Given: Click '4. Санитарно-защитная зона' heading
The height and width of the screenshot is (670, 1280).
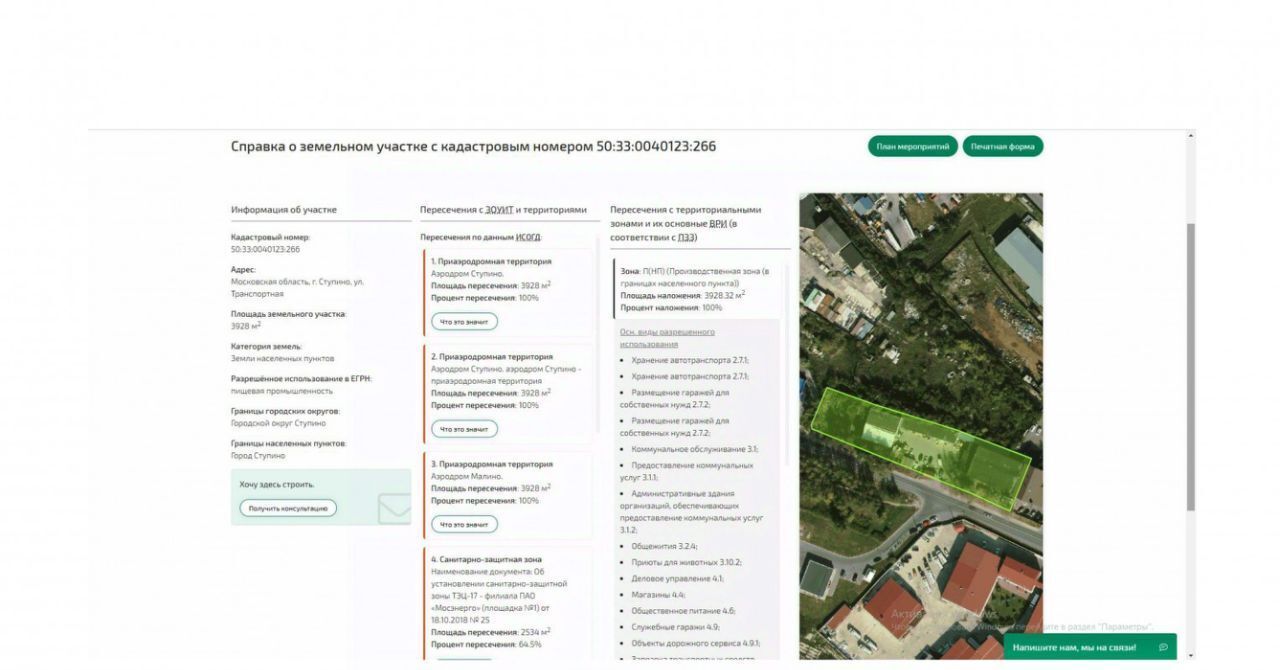Looking at the screenshot, I should point(487,559).
